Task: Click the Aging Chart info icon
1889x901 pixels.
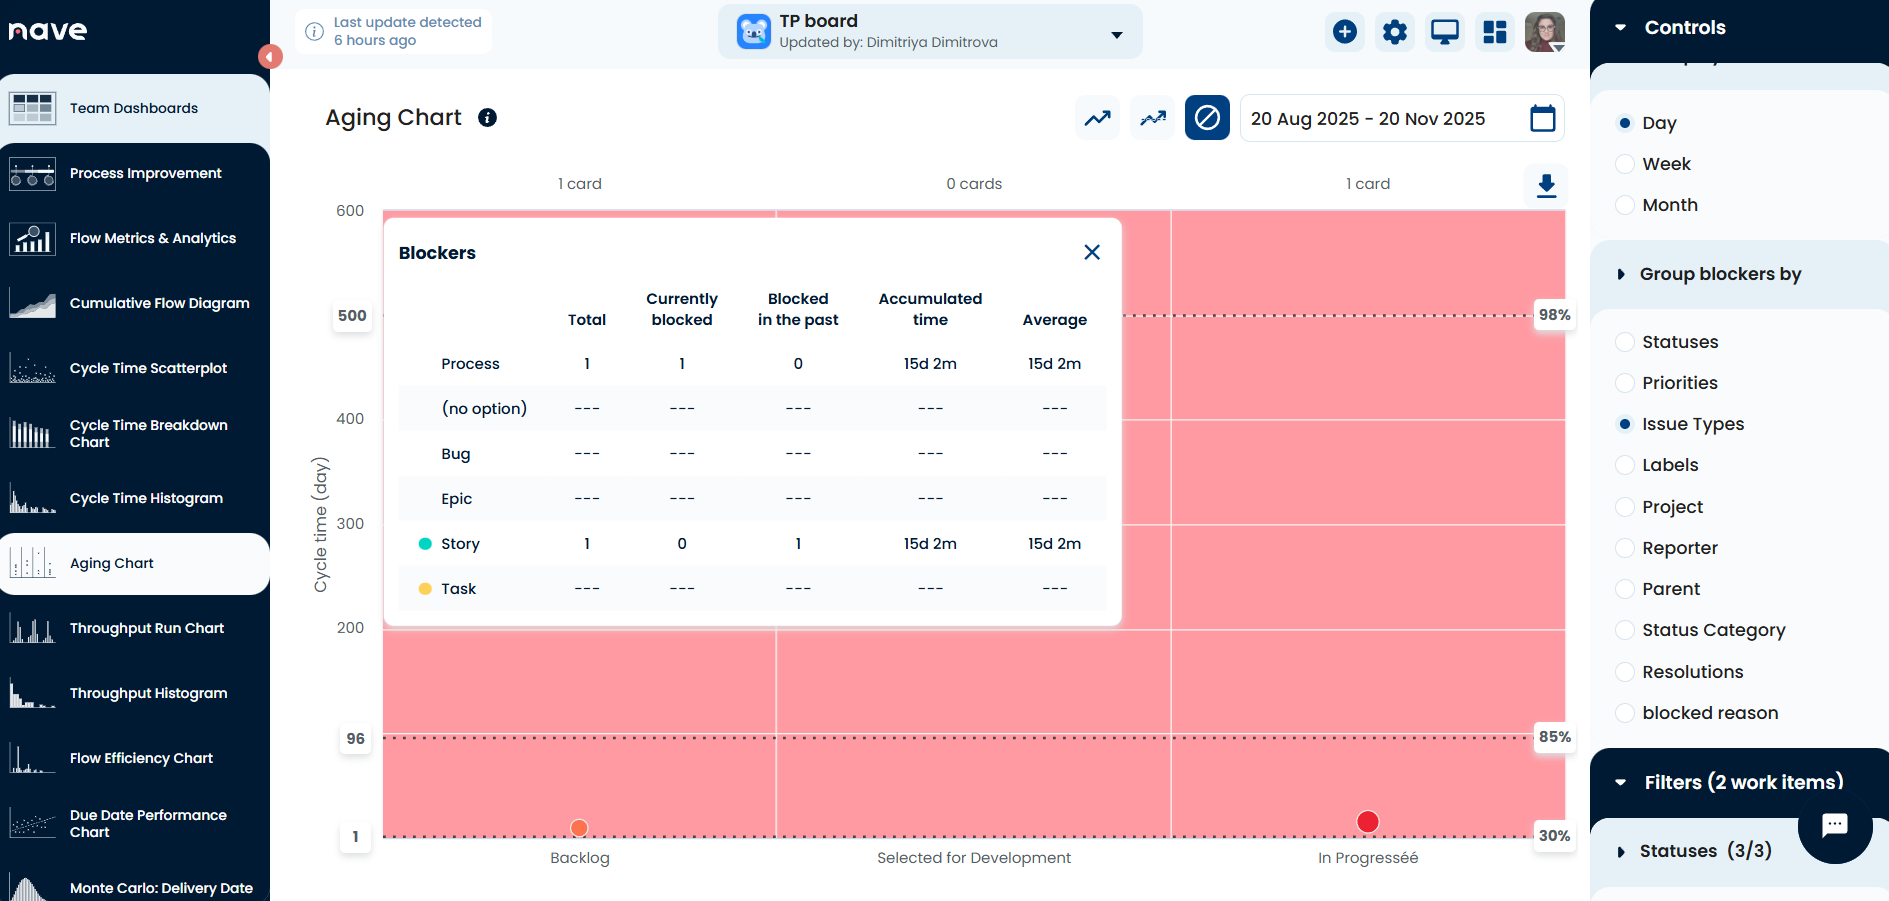Action: pos(488,118)
